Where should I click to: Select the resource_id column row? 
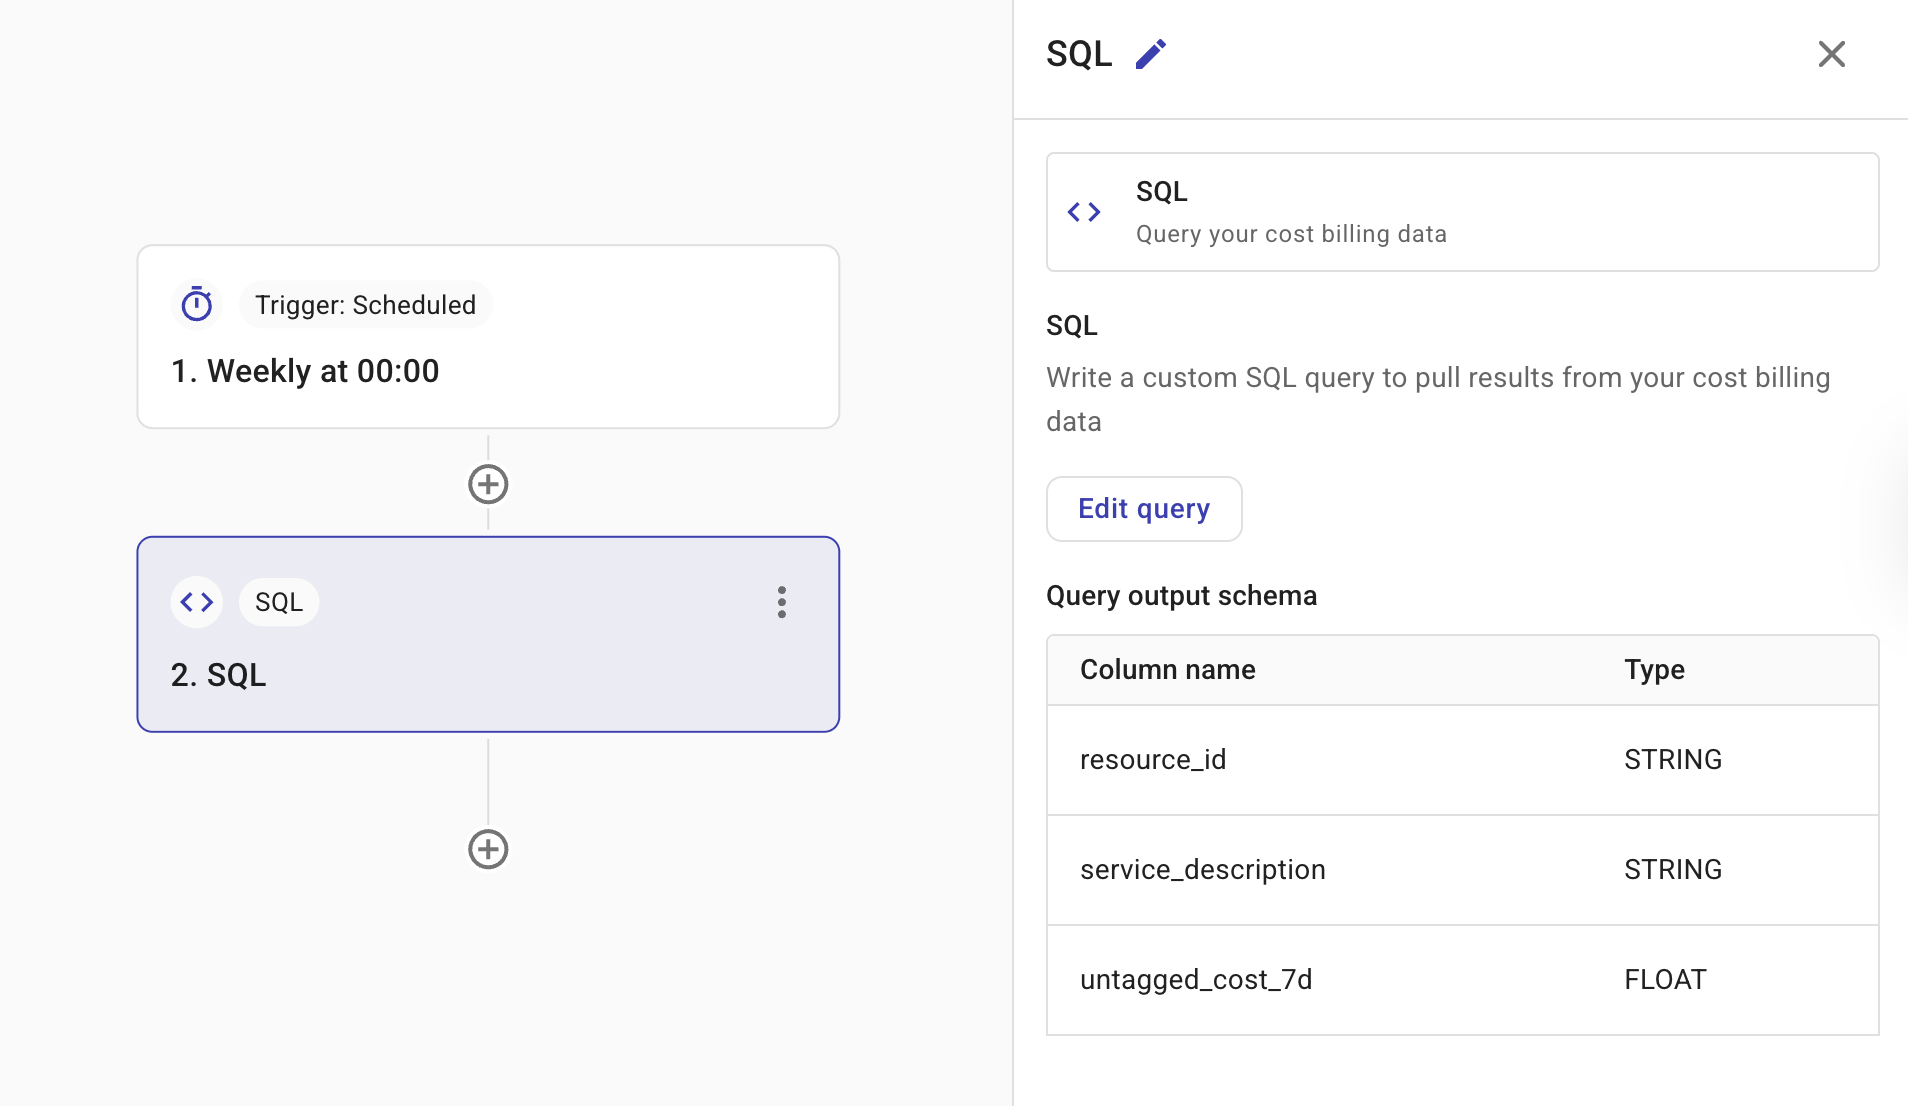tap(1463, 760)
